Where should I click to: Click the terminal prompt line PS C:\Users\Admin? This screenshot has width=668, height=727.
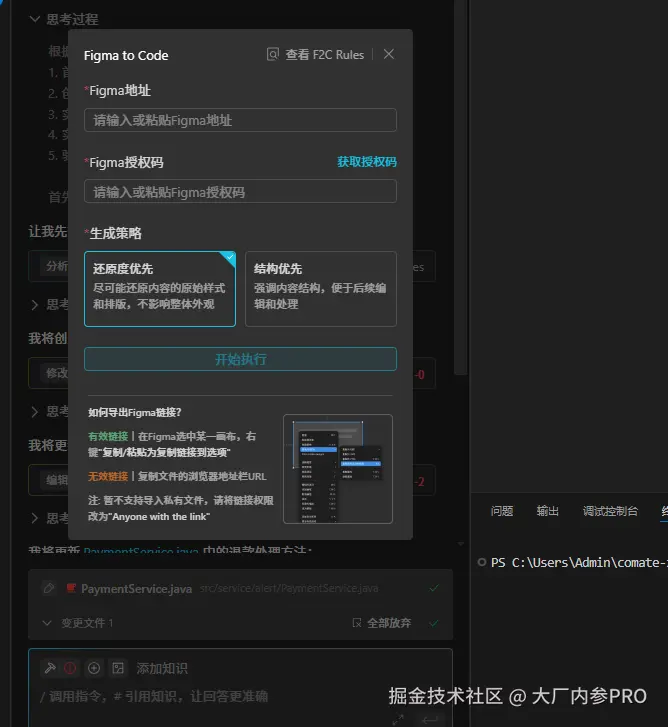(579, 562)
